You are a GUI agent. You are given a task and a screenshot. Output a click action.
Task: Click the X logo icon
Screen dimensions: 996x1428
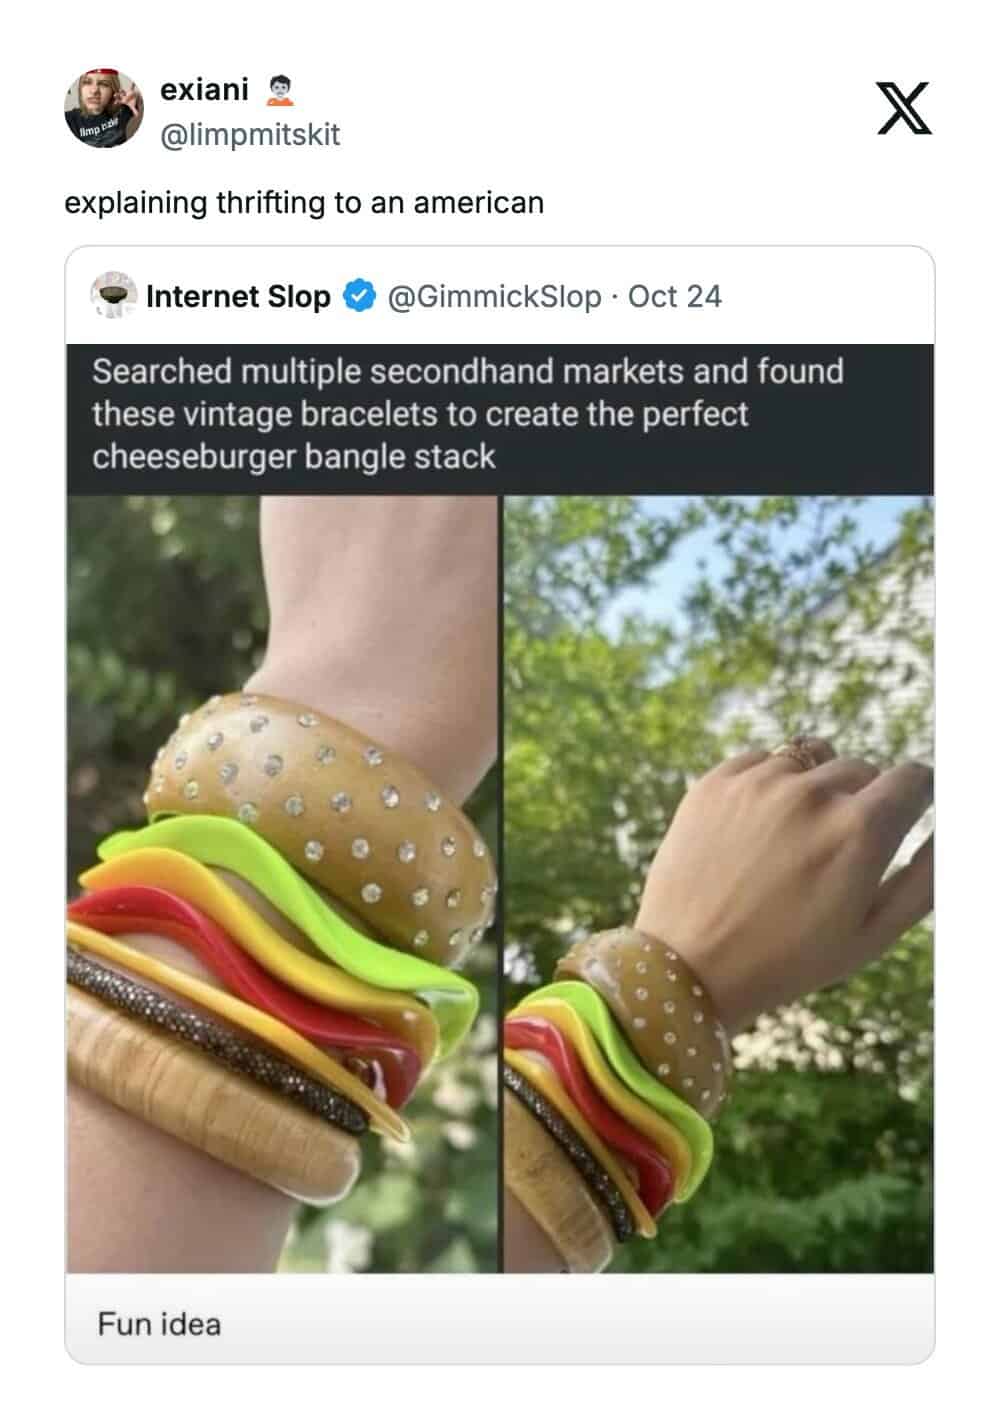tap(903, 109)
